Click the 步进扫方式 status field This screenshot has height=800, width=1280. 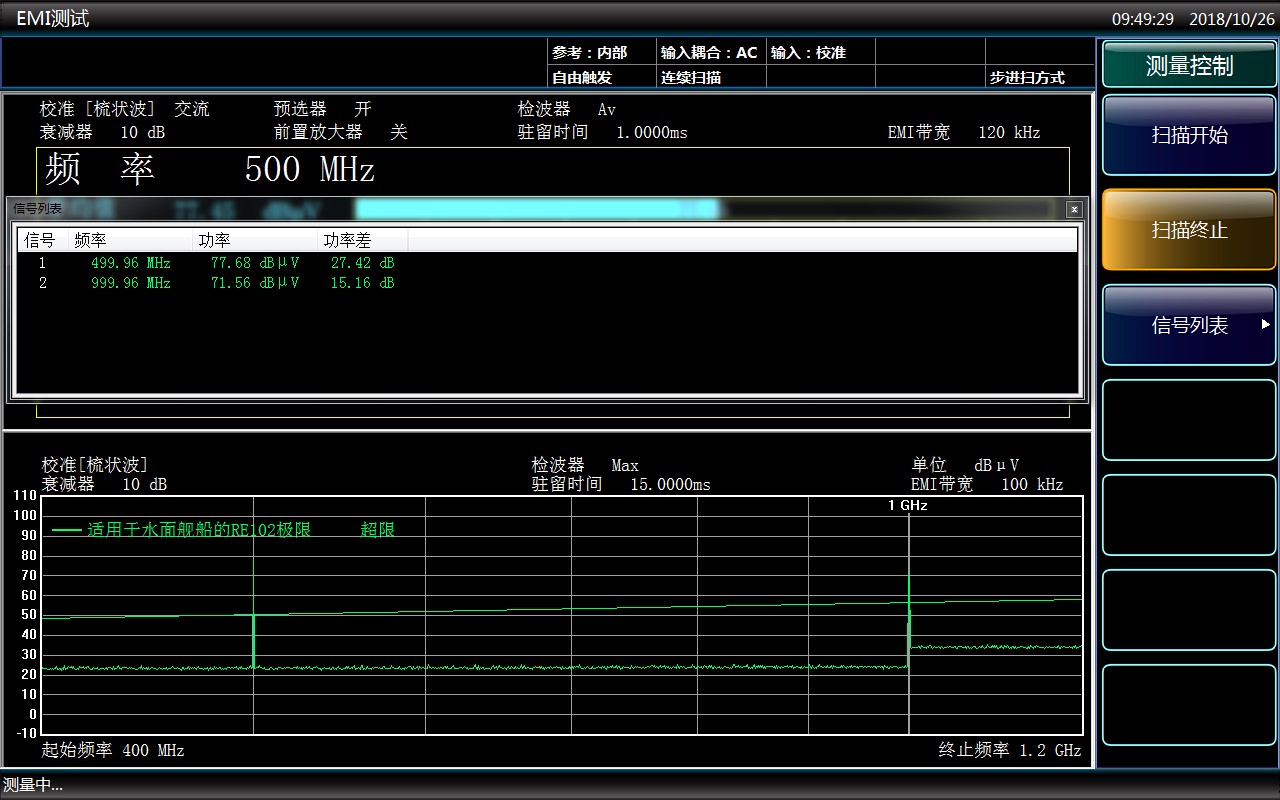(x=1027, y=77)
